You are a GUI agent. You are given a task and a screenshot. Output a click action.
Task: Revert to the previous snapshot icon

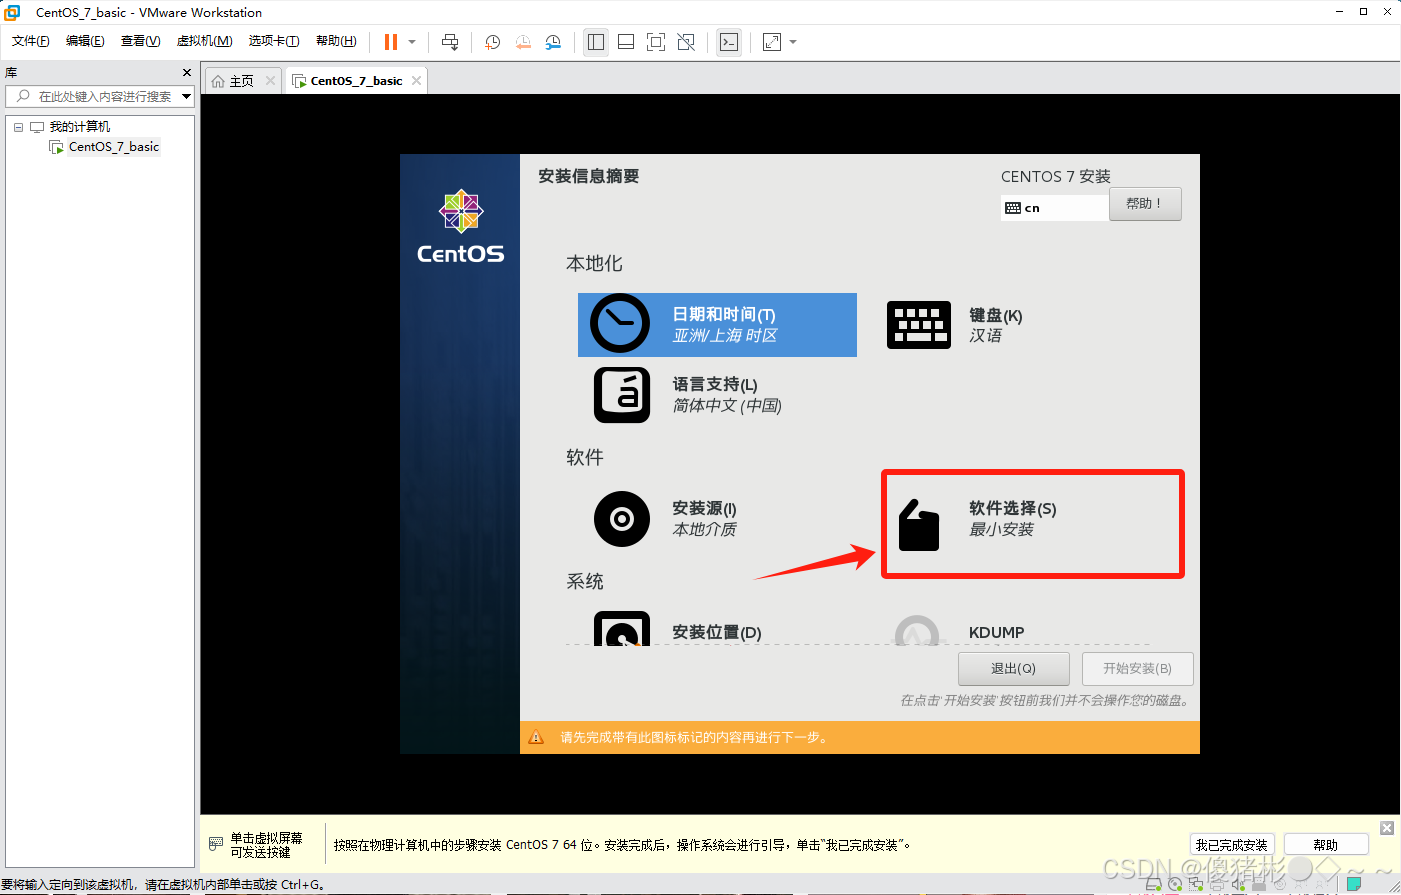click(523, 42)
